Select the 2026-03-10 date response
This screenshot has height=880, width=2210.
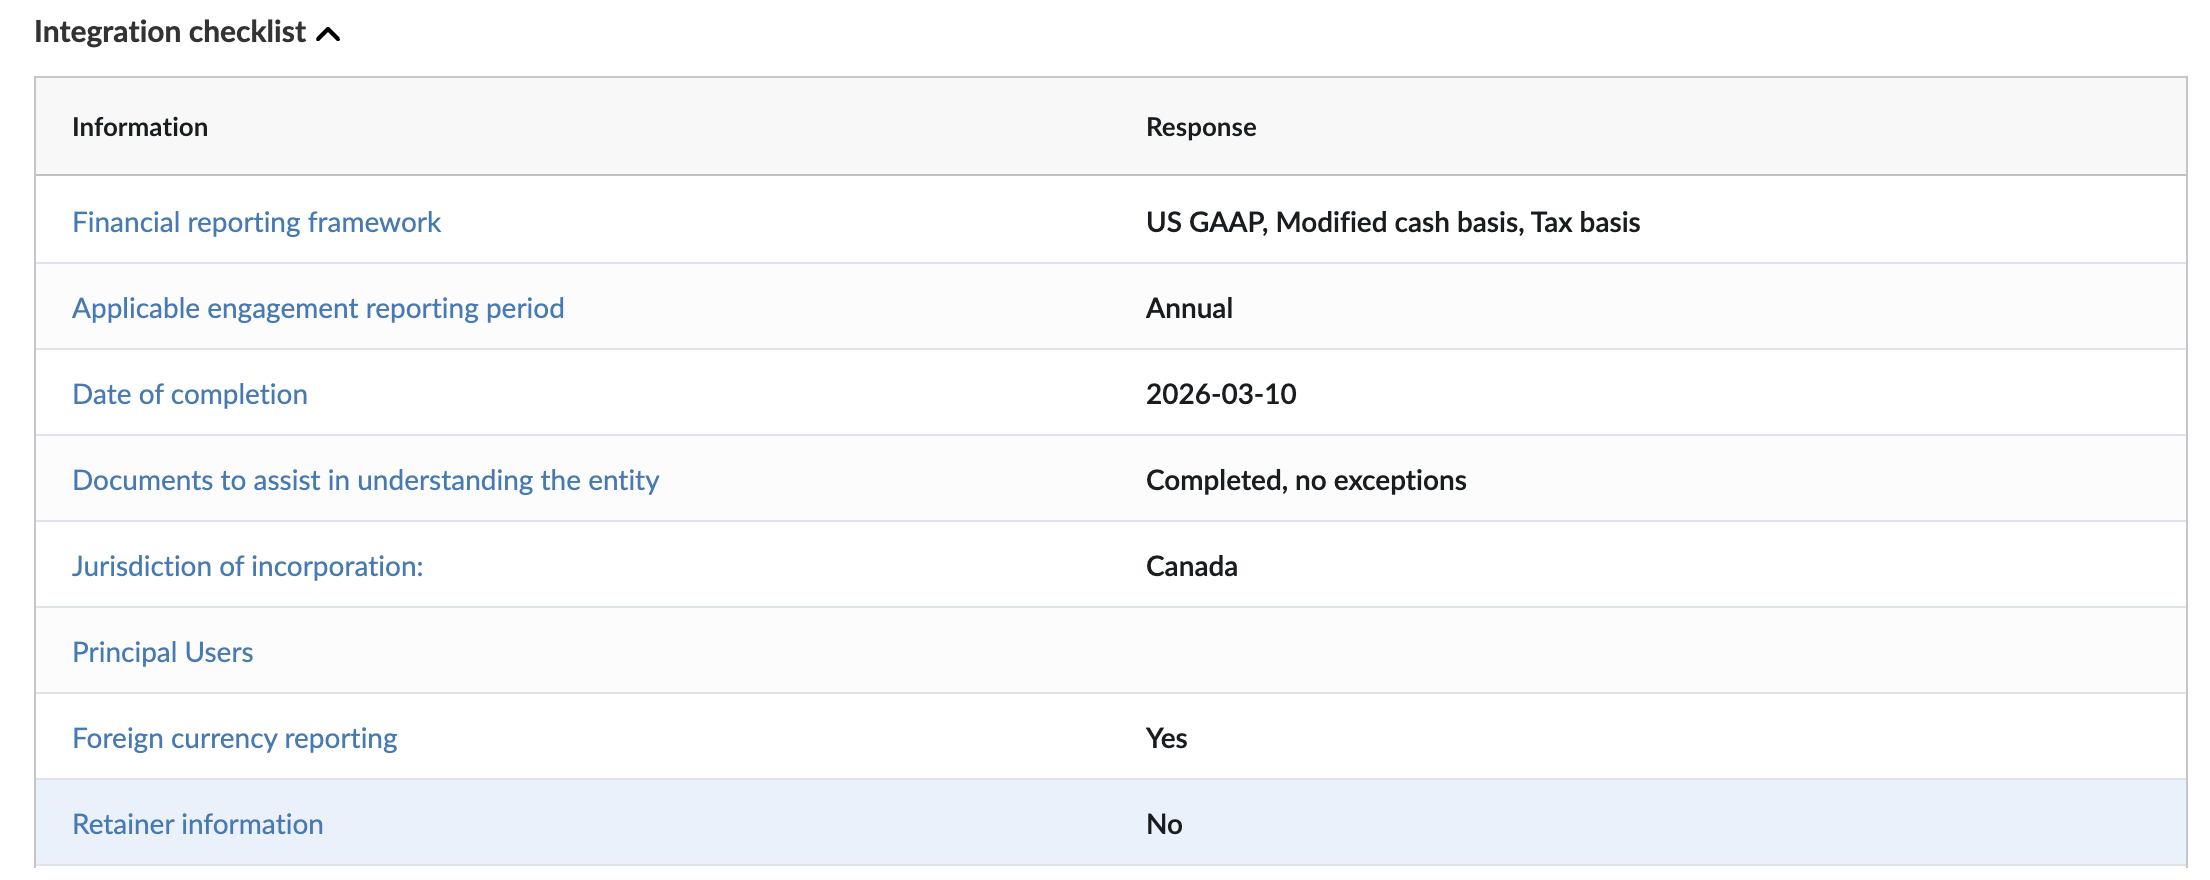coord(1221,394)
